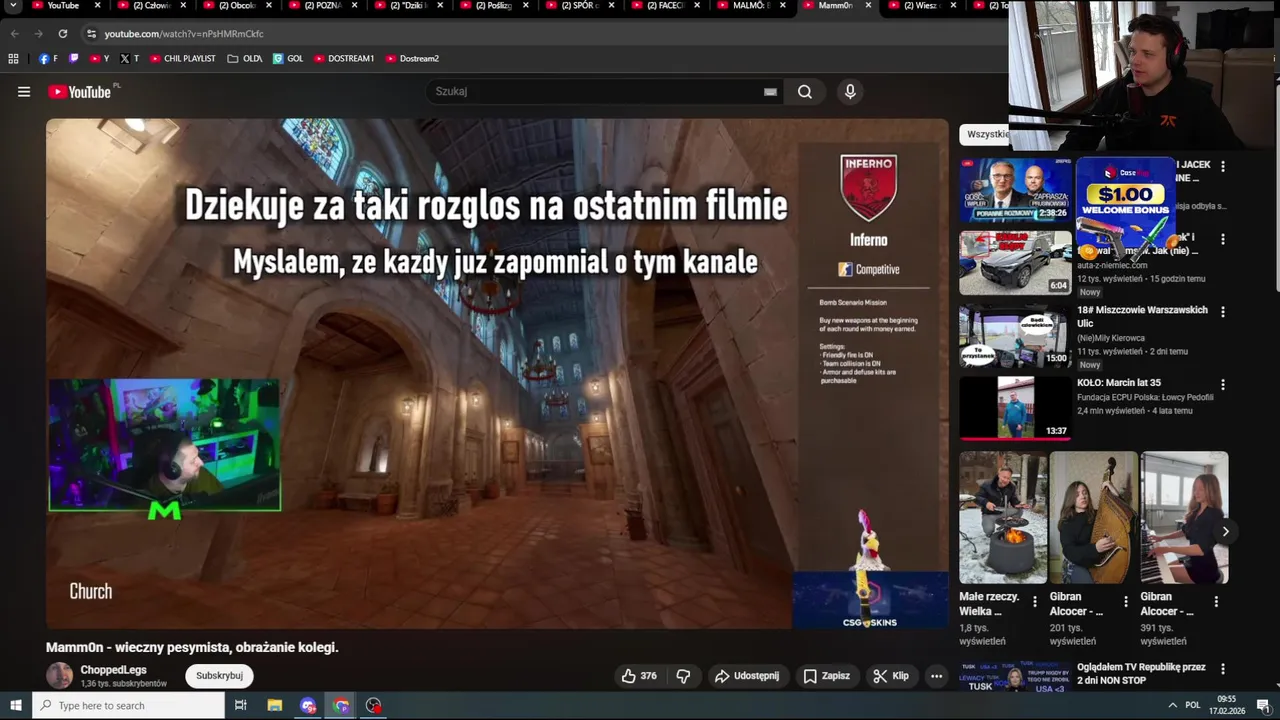The width and height of the screenshot is (1280, 720).
Task: Open the GOL bookmark
Action: coord(288,59)
